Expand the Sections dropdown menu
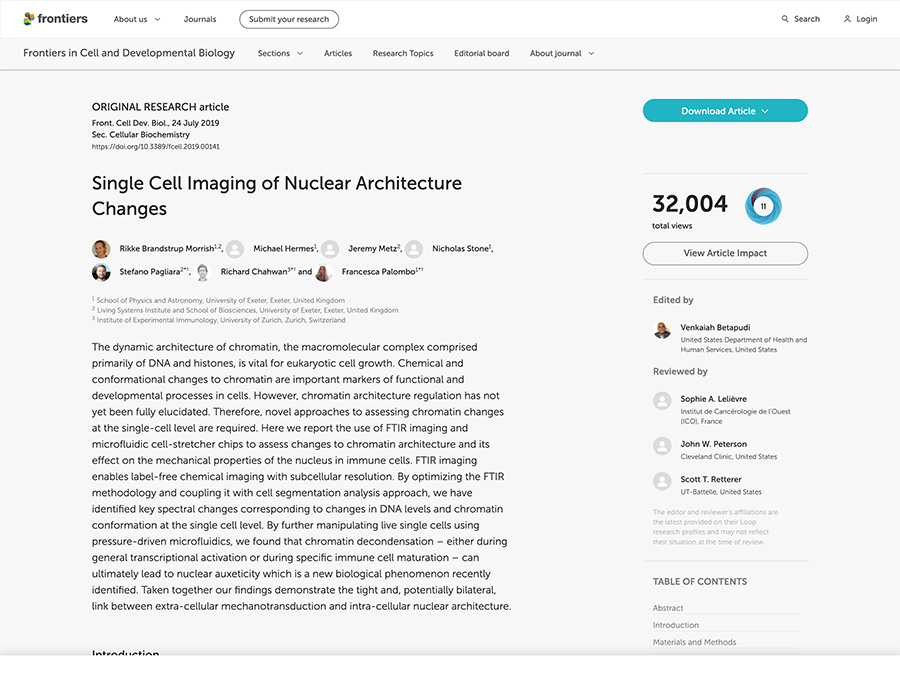The width and height of the screenshot is (900, 675). [280, 53]
